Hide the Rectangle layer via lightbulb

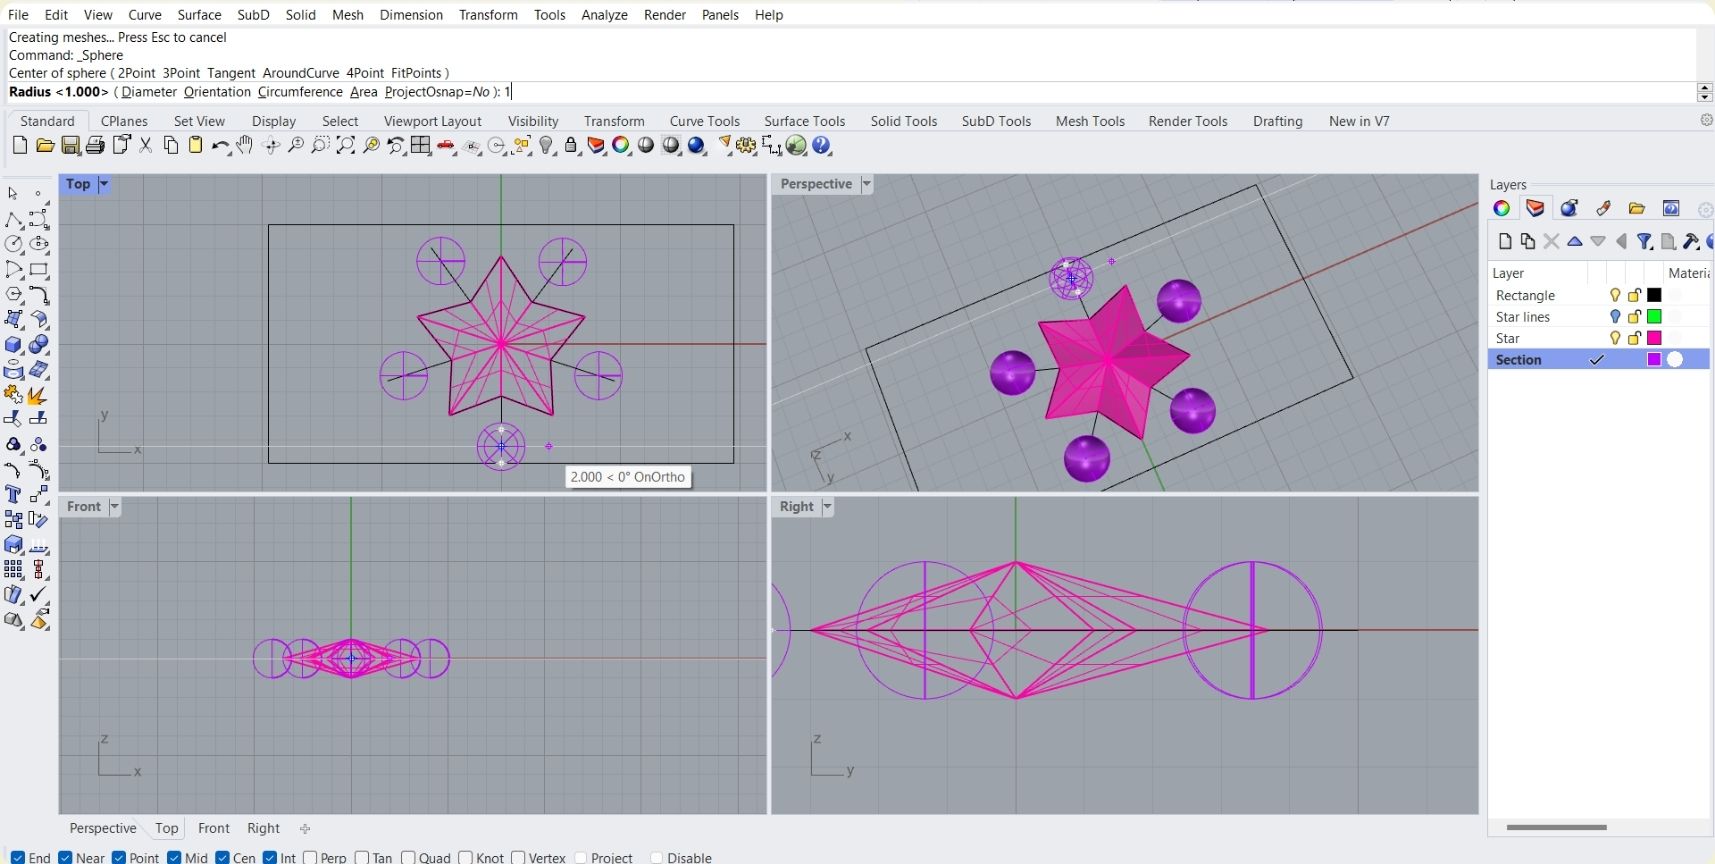click(x=1614, y=295)
